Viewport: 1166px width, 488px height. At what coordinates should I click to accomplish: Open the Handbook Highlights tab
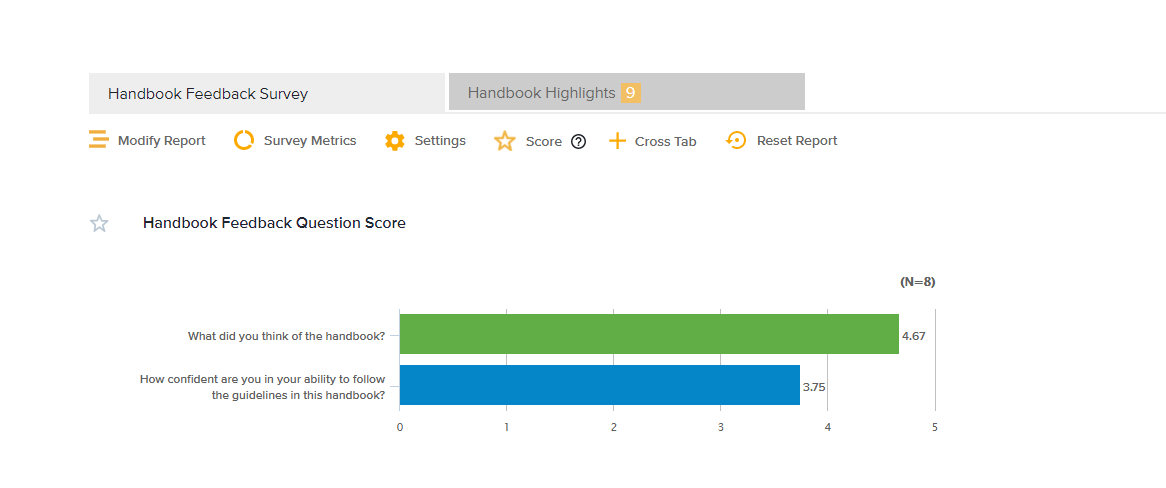click(541, 93)
